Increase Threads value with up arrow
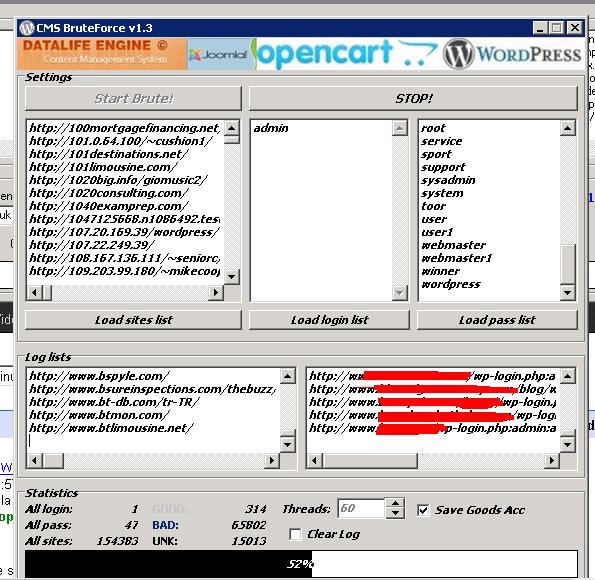The height and width of the screenshot is (580, 595). tap(395, 503)
